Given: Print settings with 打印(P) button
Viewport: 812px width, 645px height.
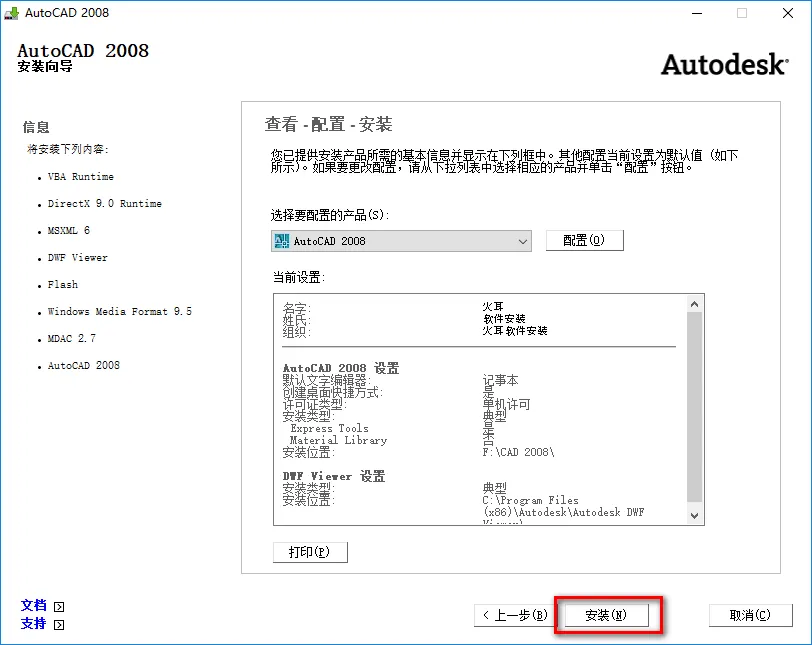Looking at the screenshot, I should click(x=310, y=552).
